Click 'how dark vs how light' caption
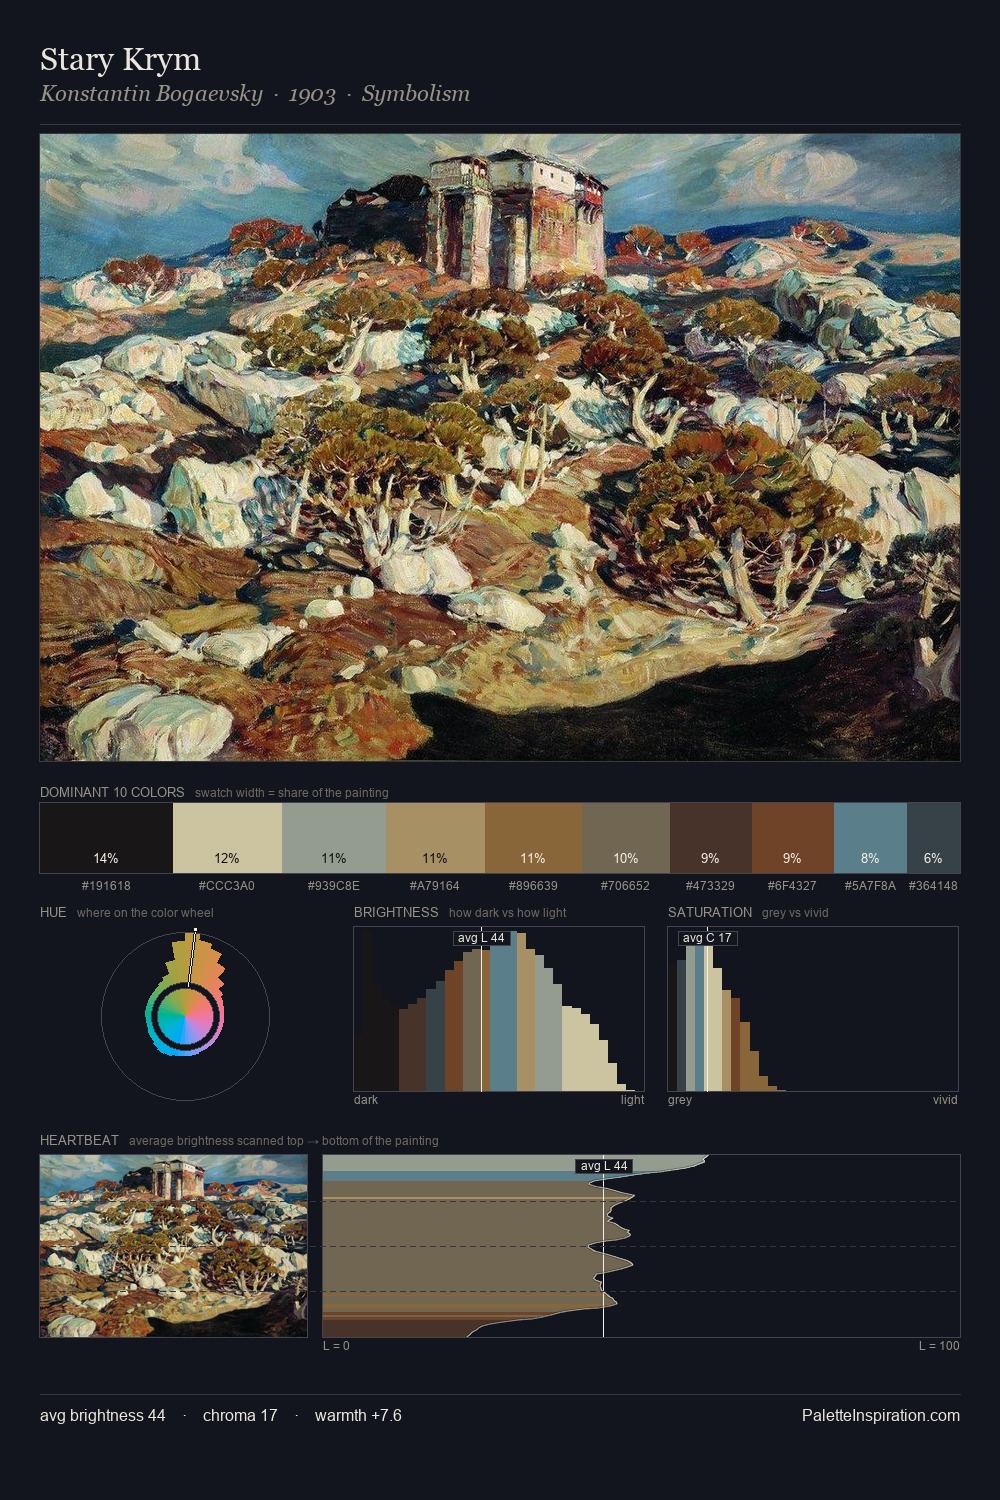 [508, 913]
